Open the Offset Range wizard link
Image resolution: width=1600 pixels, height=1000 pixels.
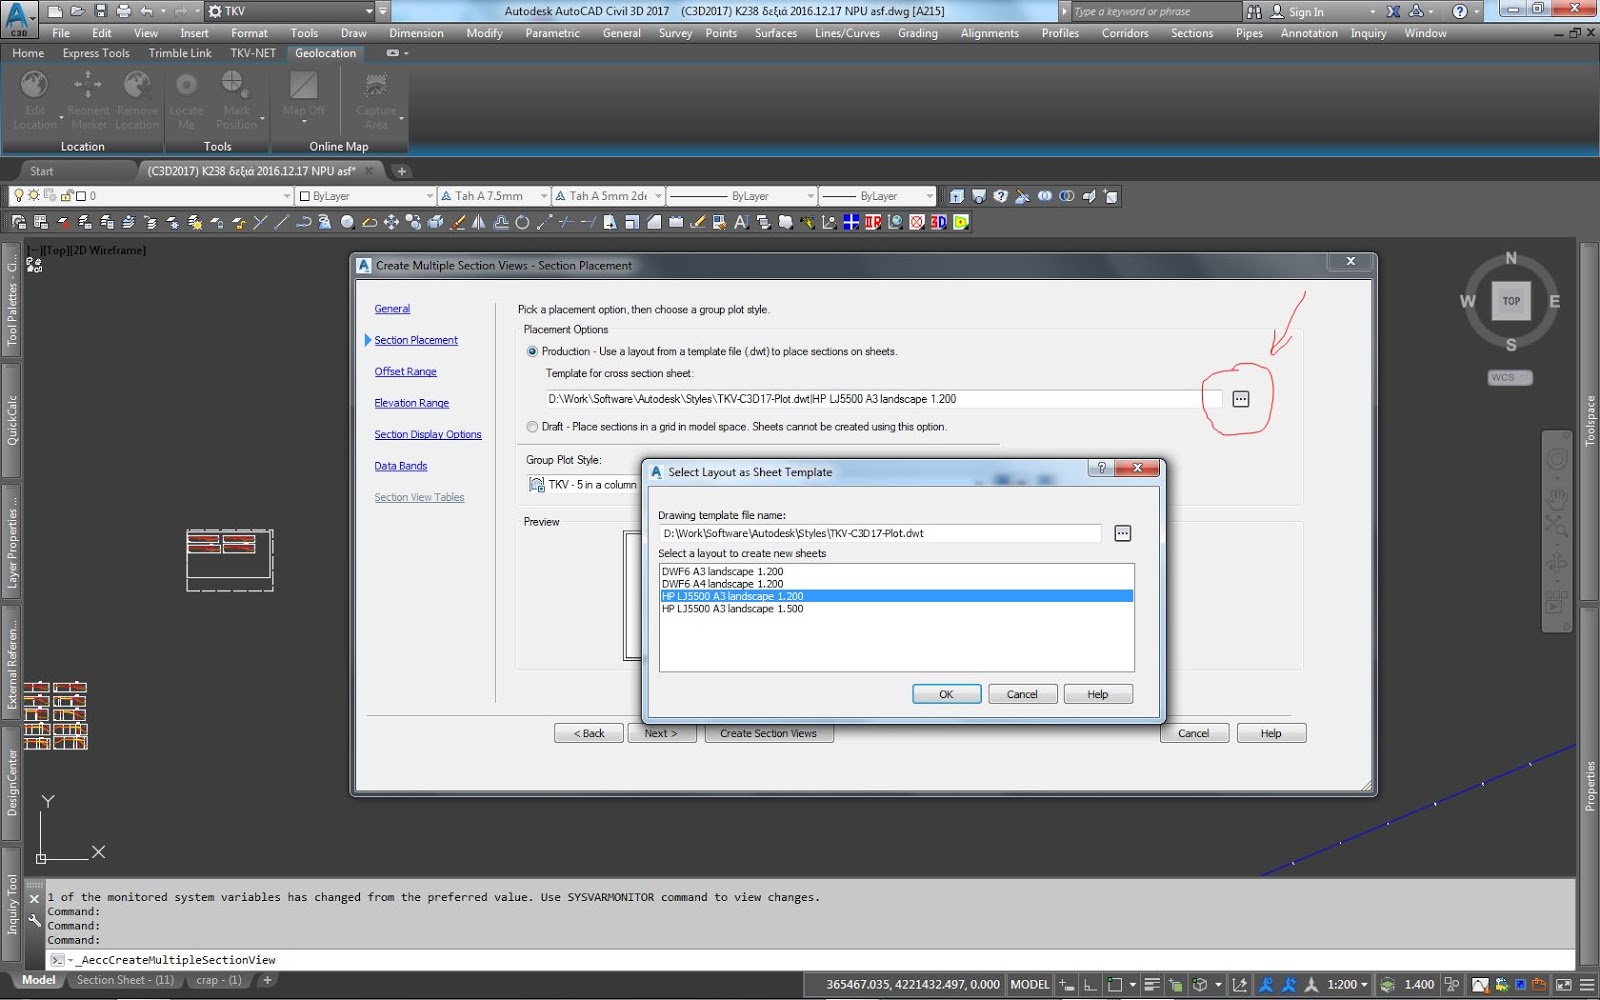pyautogui.click(x=406, y=372)
